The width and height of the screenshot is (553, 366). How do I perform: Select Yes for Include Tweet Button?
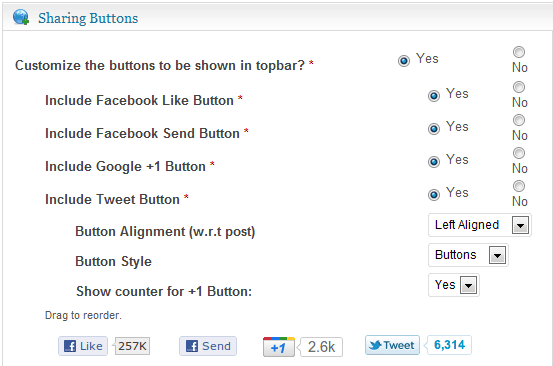pyautogui.click(x=434, y=195)
